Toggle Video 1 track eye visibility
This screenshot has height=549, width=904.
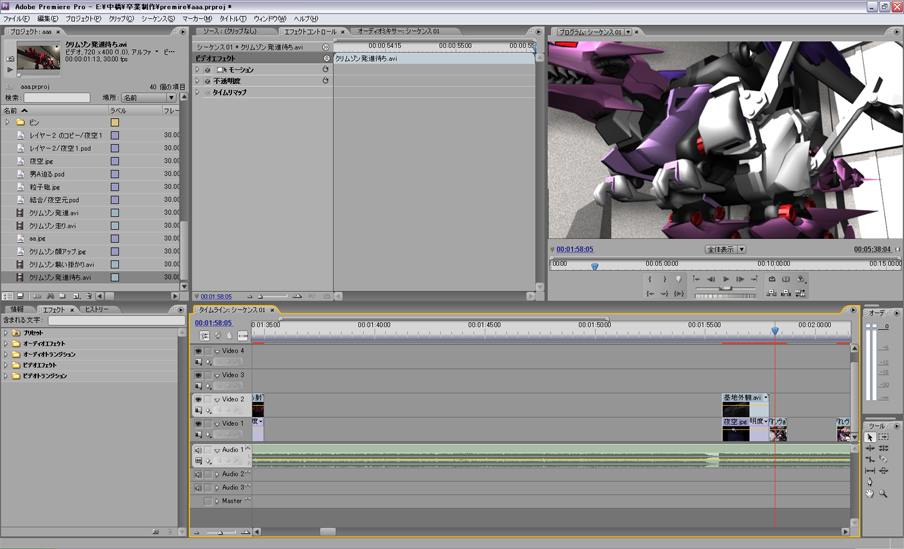click(x=198, y=424)
